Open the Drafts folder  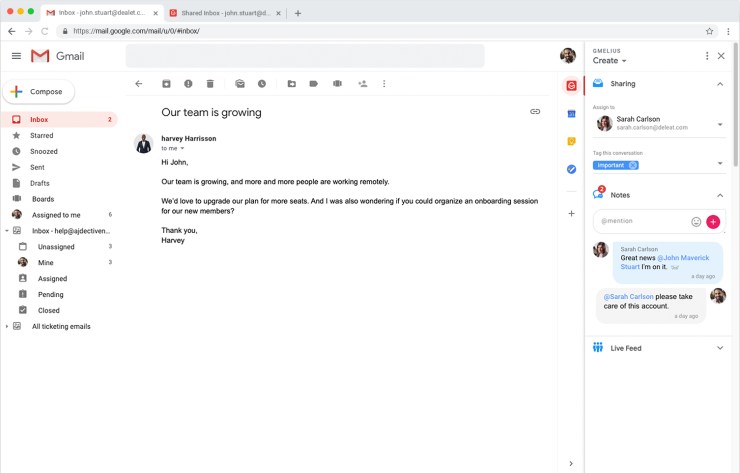59,183
